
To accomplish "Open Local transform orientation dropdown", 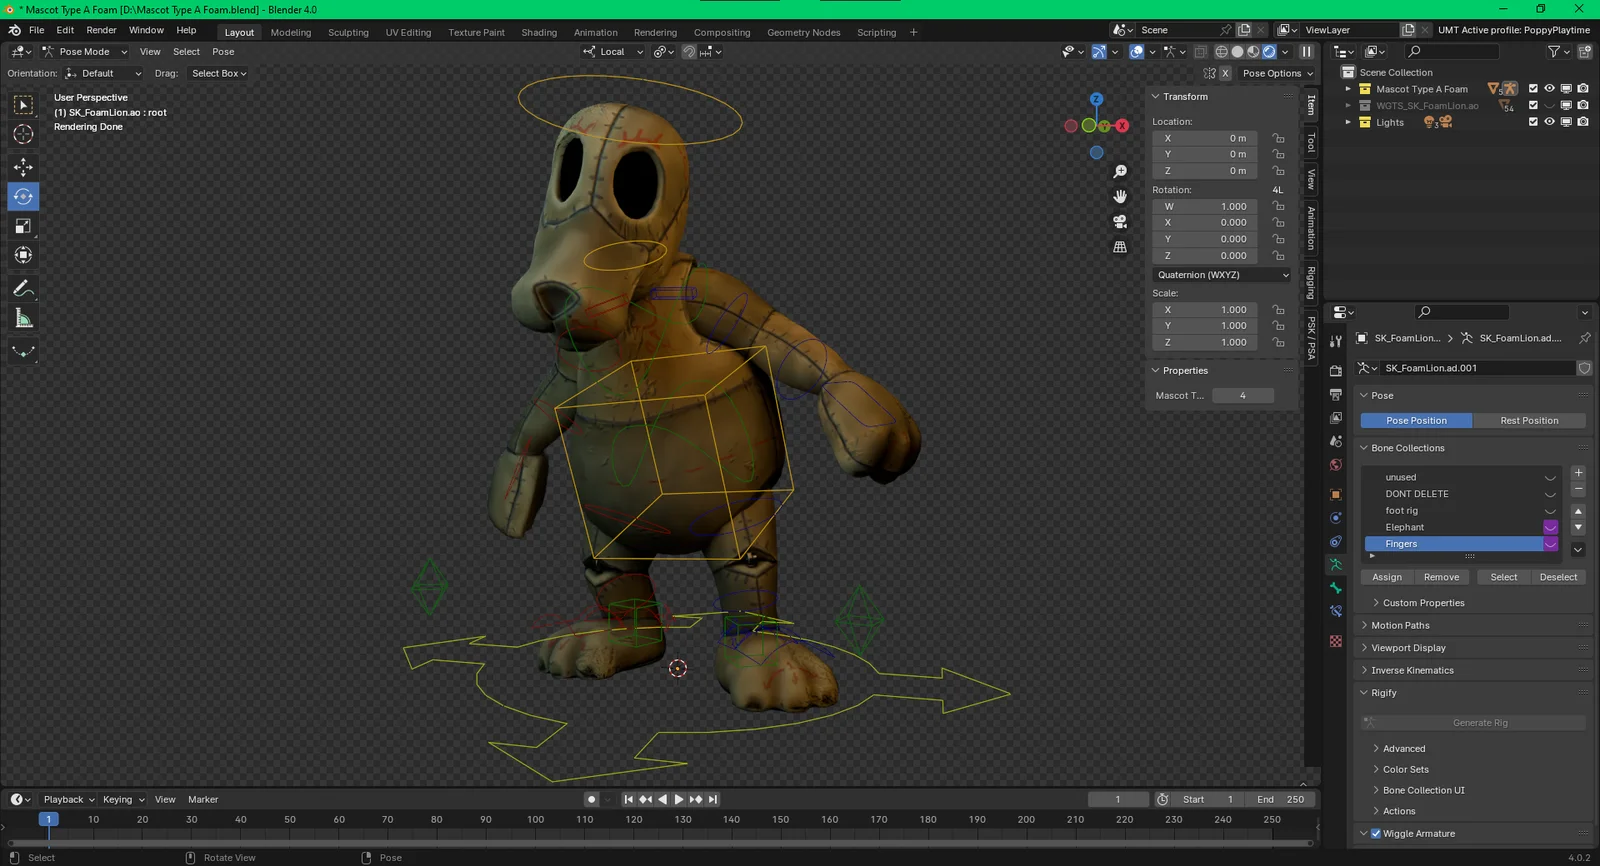I will click(613, 52).
